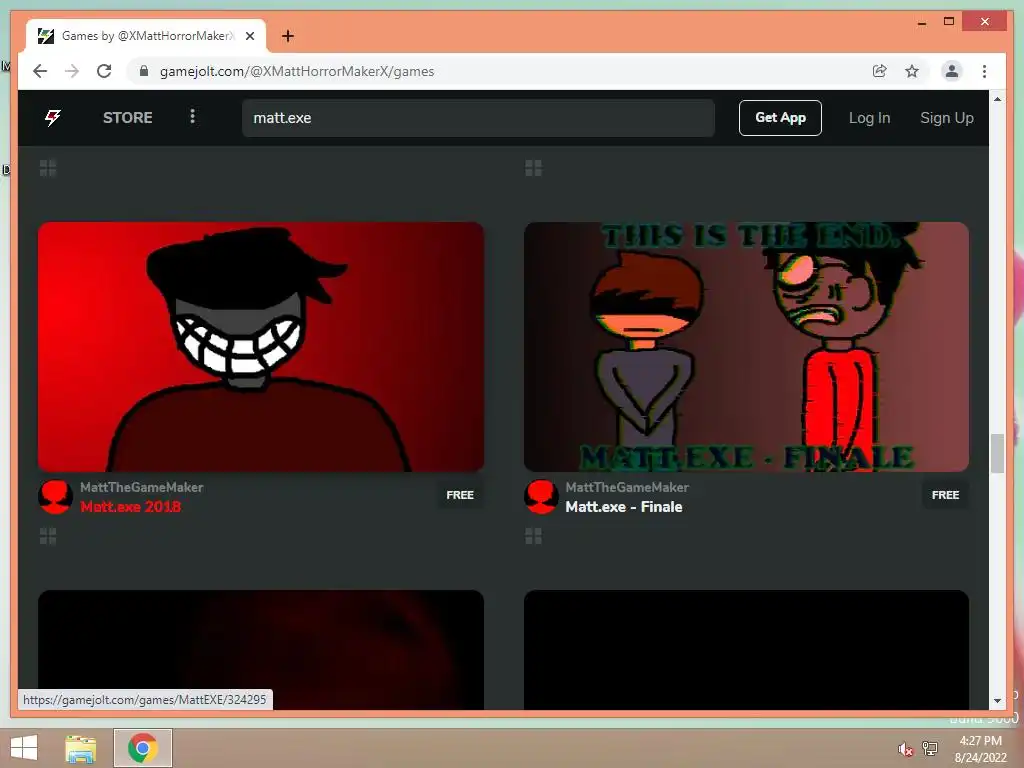Go back with the browser back arrow
This screenshot has height=768, width=1024.
[40, 71]
